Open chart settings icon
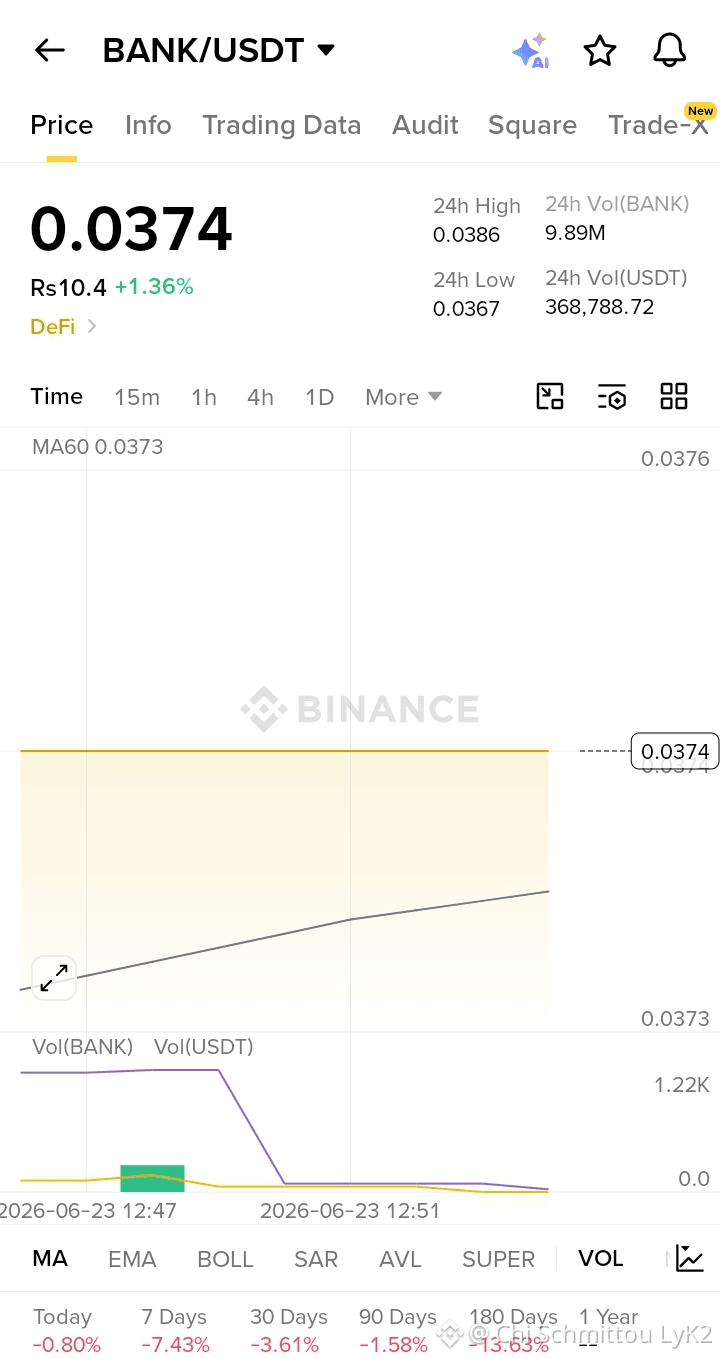 click(x=612, y=397)
